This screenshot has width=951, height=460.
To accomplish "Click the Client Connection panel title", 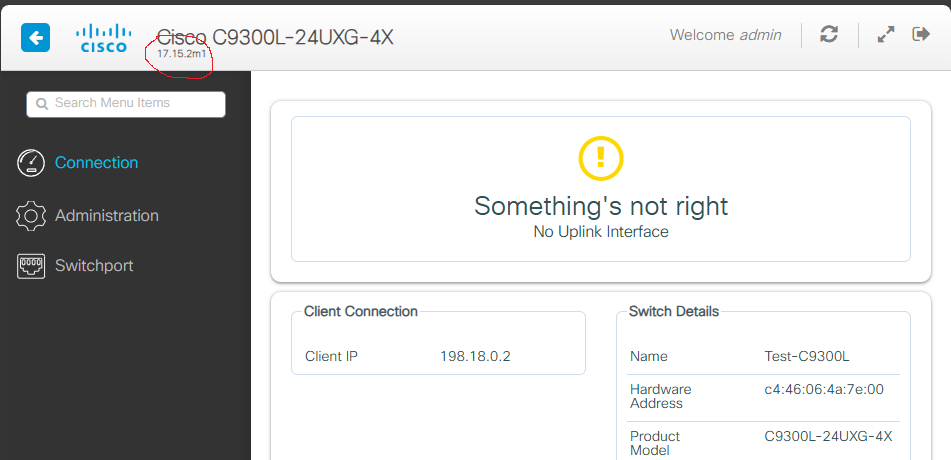I will point(360,312).
